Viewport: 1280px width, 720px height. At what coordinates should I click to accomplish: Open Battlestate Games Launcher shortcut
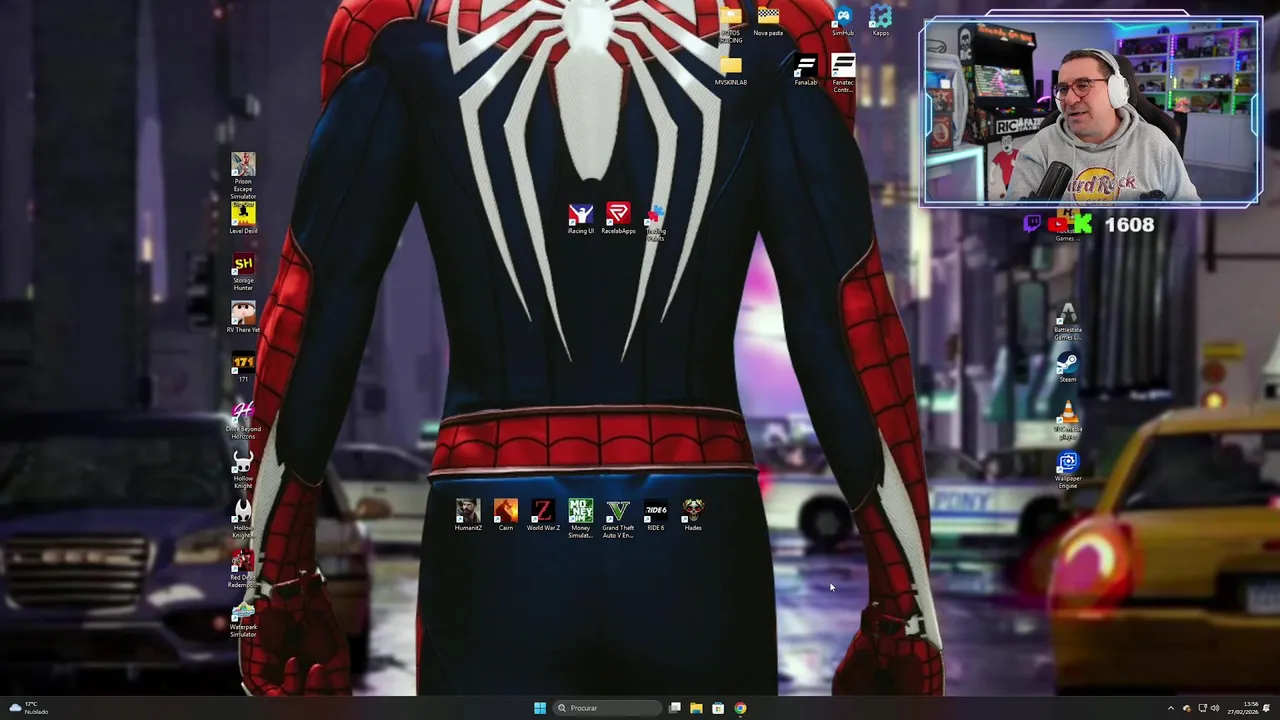click(x=1068, y=322)
